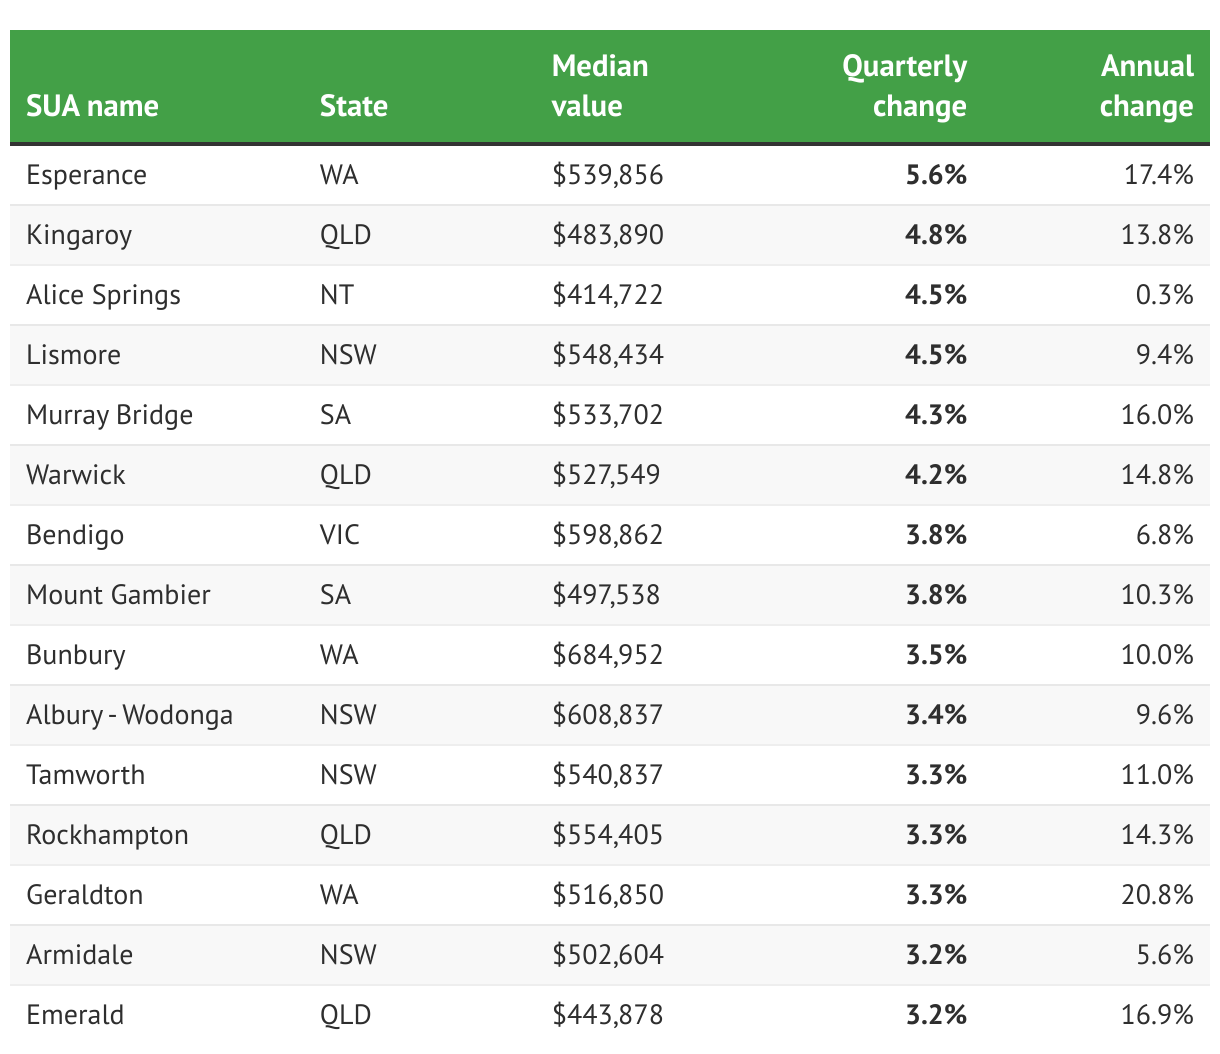Select the Kingaroy cell

point(79,235)
